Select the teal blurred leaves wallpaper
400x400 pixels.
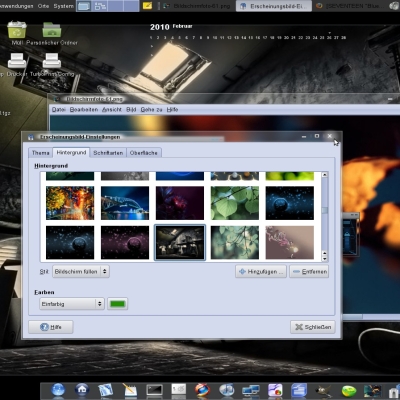pyautogui.click(x=235, y=243)
